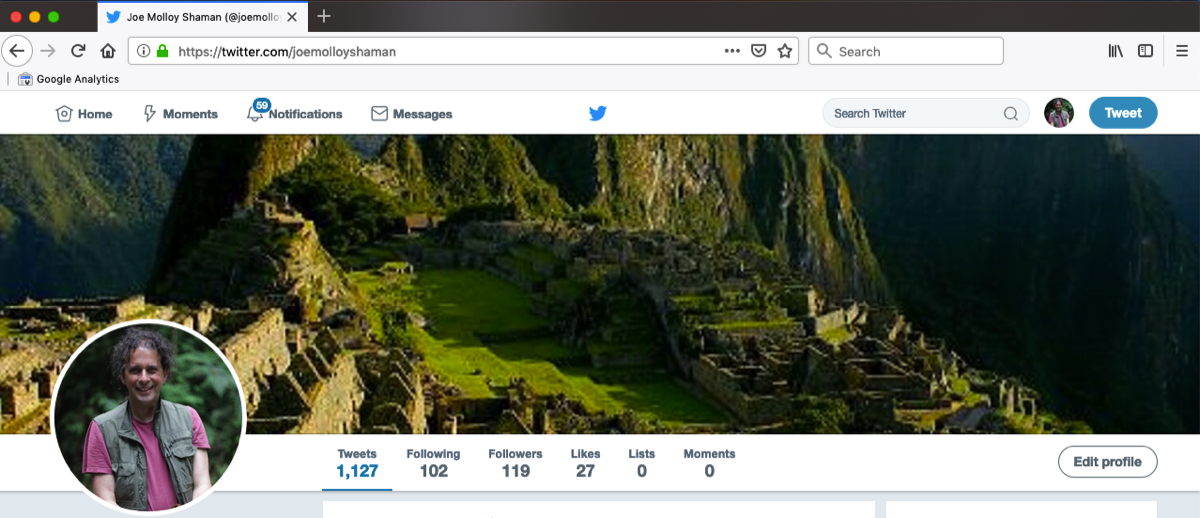Image resolution: width=1200 pixels, height=518 pixels.
Task: Open Twitter Home
Action: [84, 114]
